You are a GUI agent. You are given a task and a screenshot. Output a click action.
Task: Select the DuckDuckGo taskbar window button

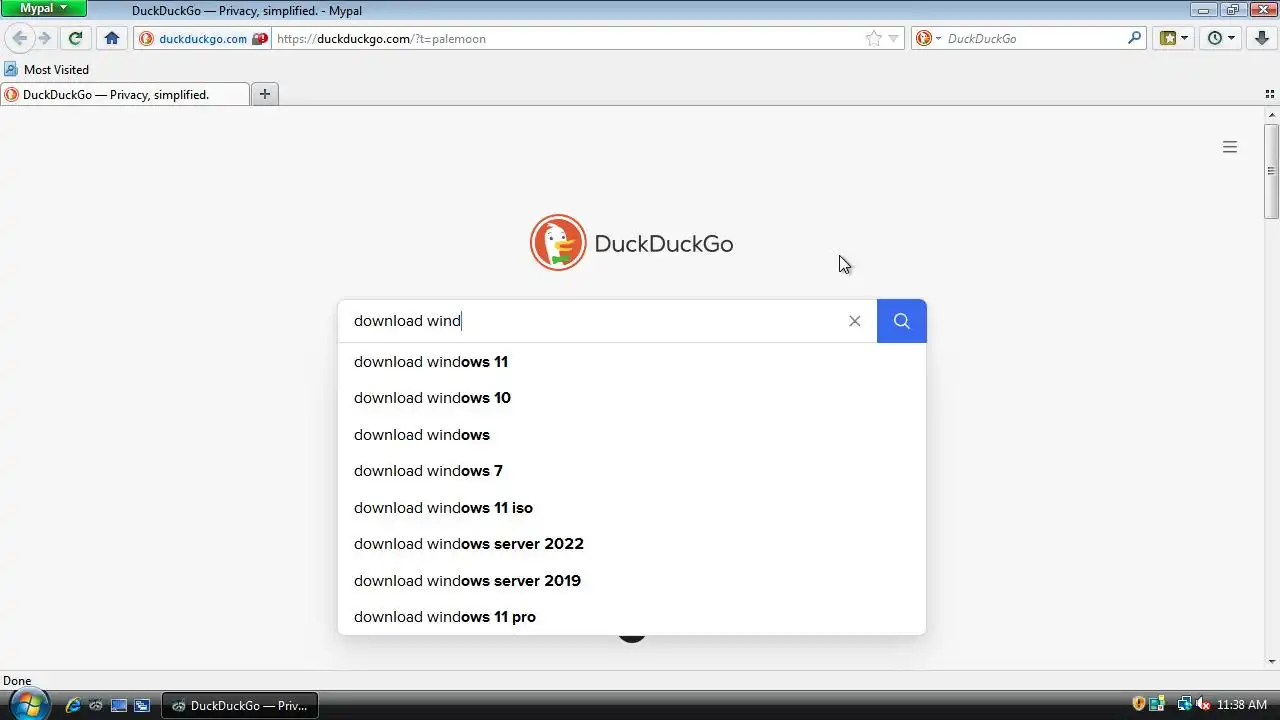point(240,705)
